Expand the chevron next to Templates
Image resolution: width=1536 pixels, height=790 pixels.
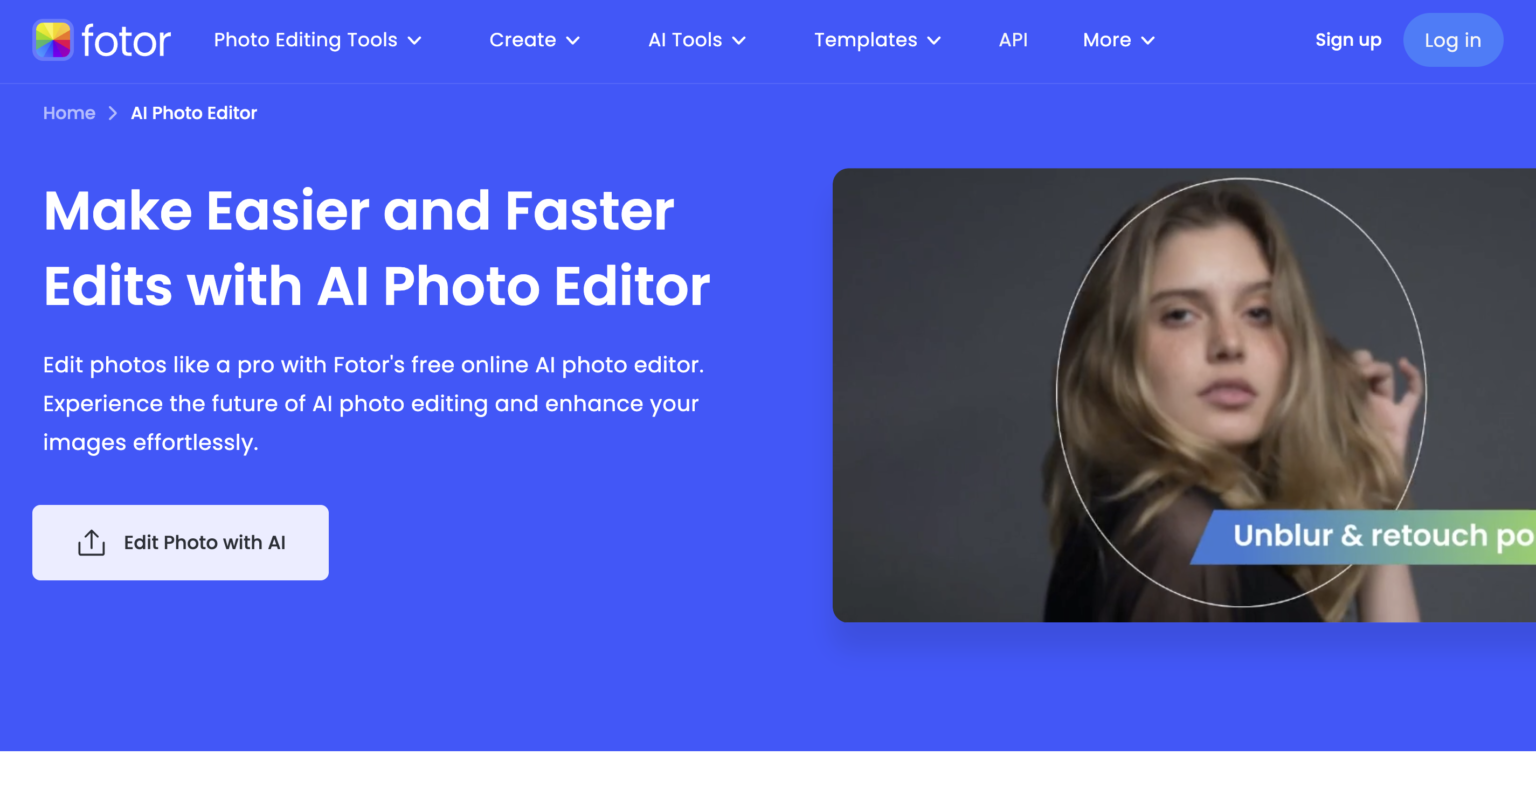click(934, 41)
